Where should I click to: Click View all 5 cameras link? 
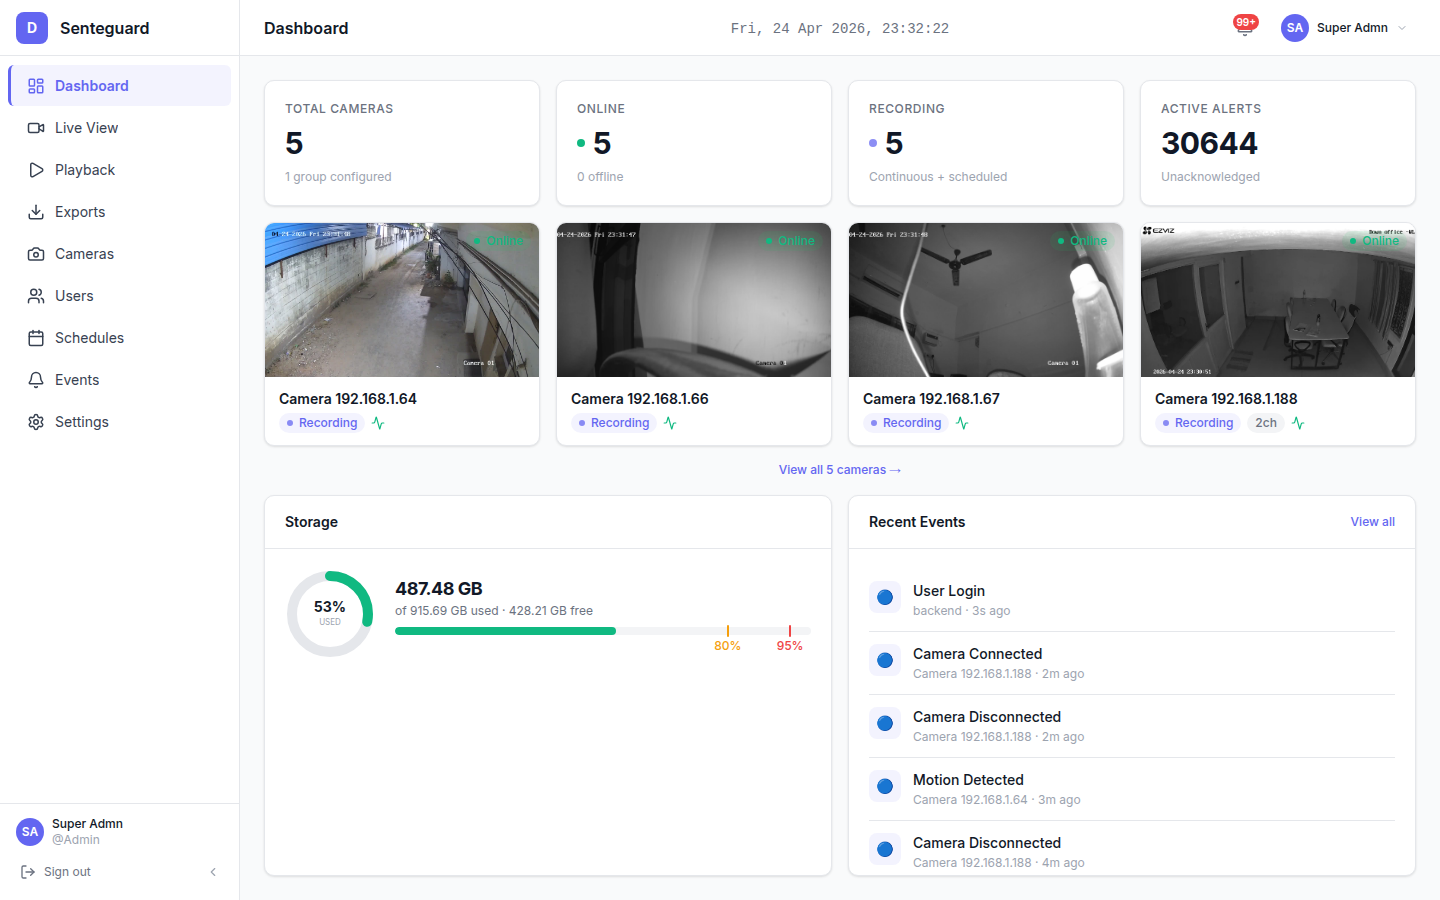tap(840, 470)
